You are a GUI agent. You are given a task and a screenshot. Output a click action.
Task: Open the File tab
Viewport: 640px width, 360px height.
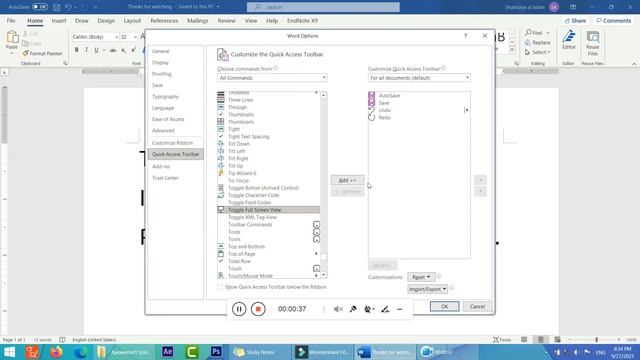[x=11, y=20]
